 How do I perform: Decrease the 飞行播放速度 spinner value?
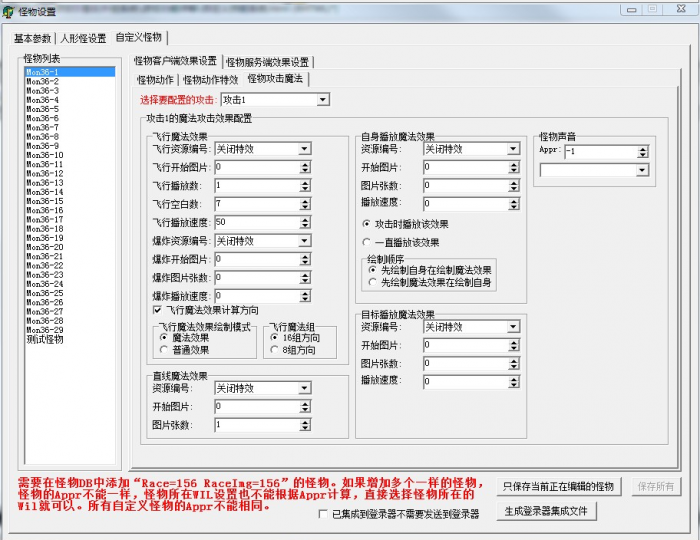click(x=305, y=225)
